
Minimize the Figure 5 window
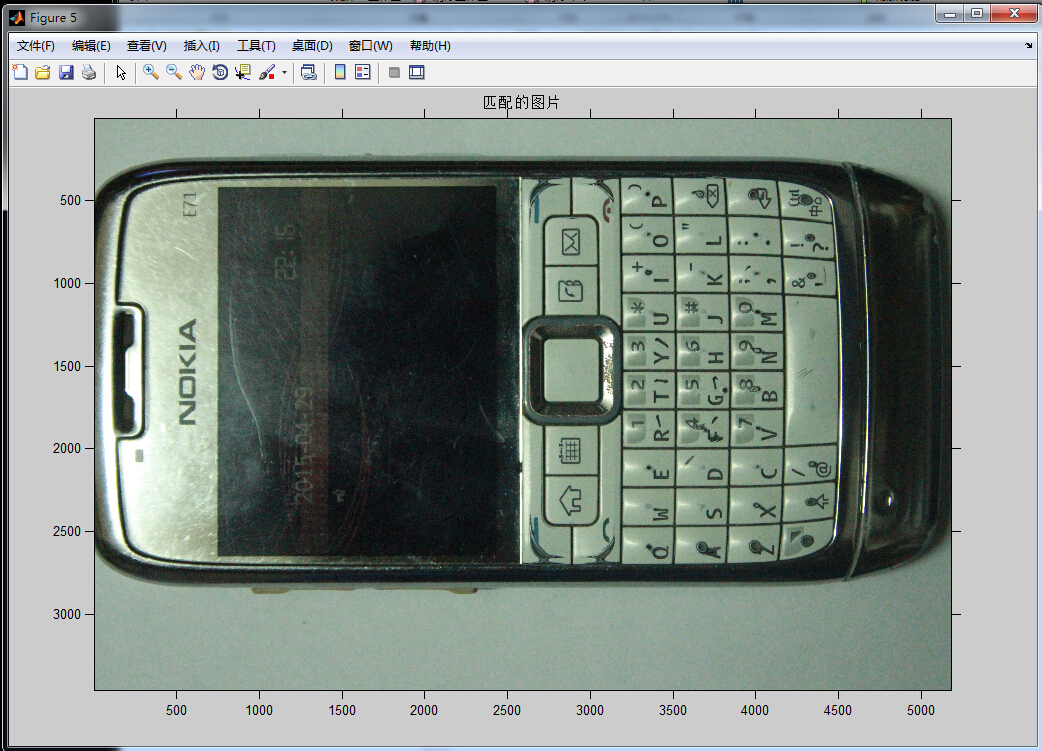coord(950,14)
